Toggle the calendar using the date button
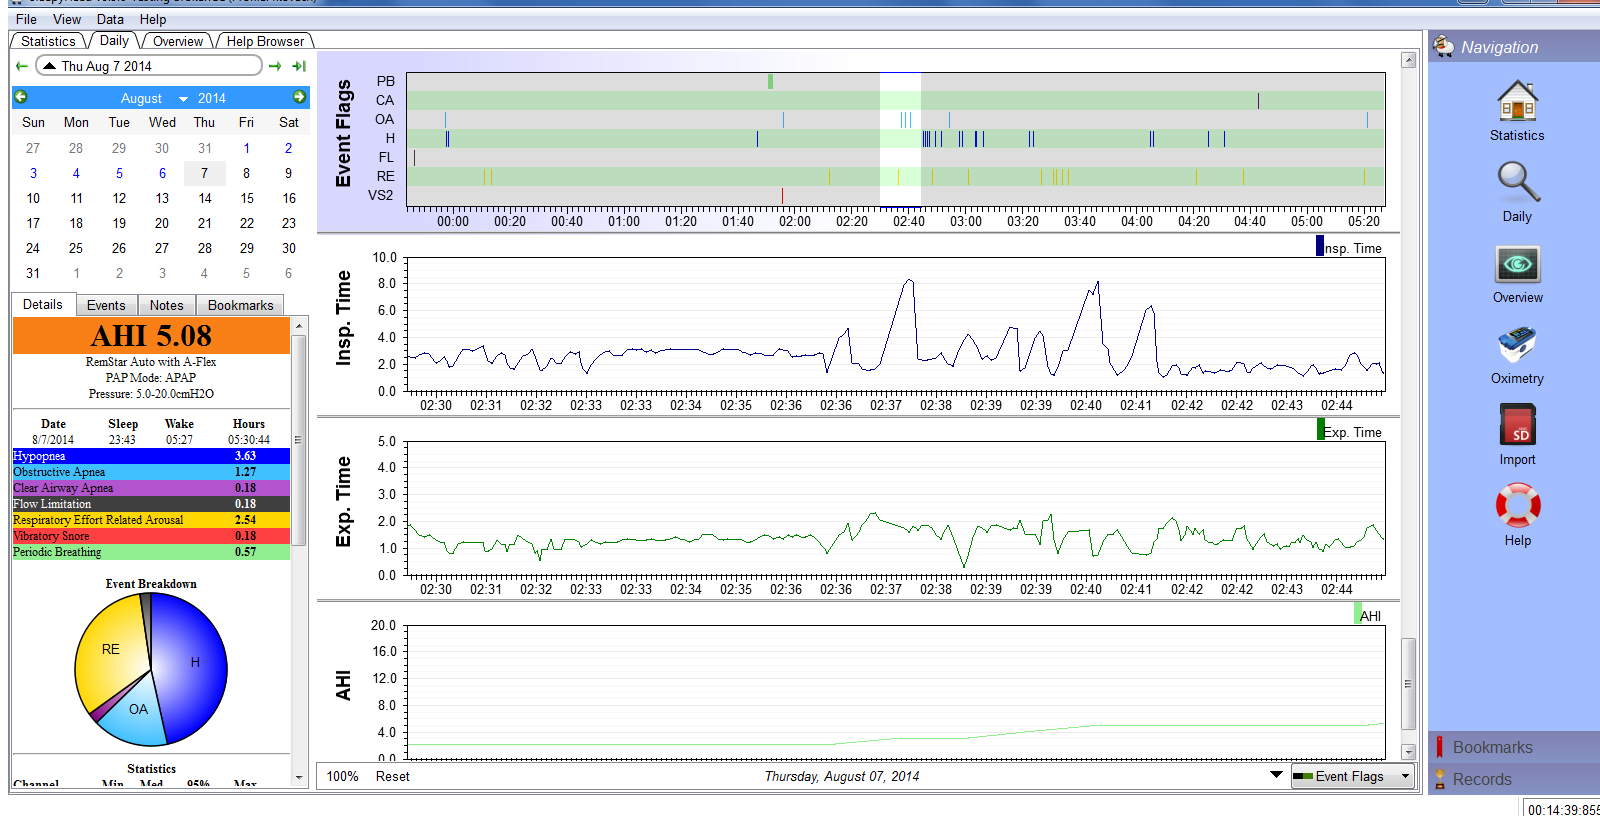The height and width of the screenshot is (816, 1600). tap(149, 66)
